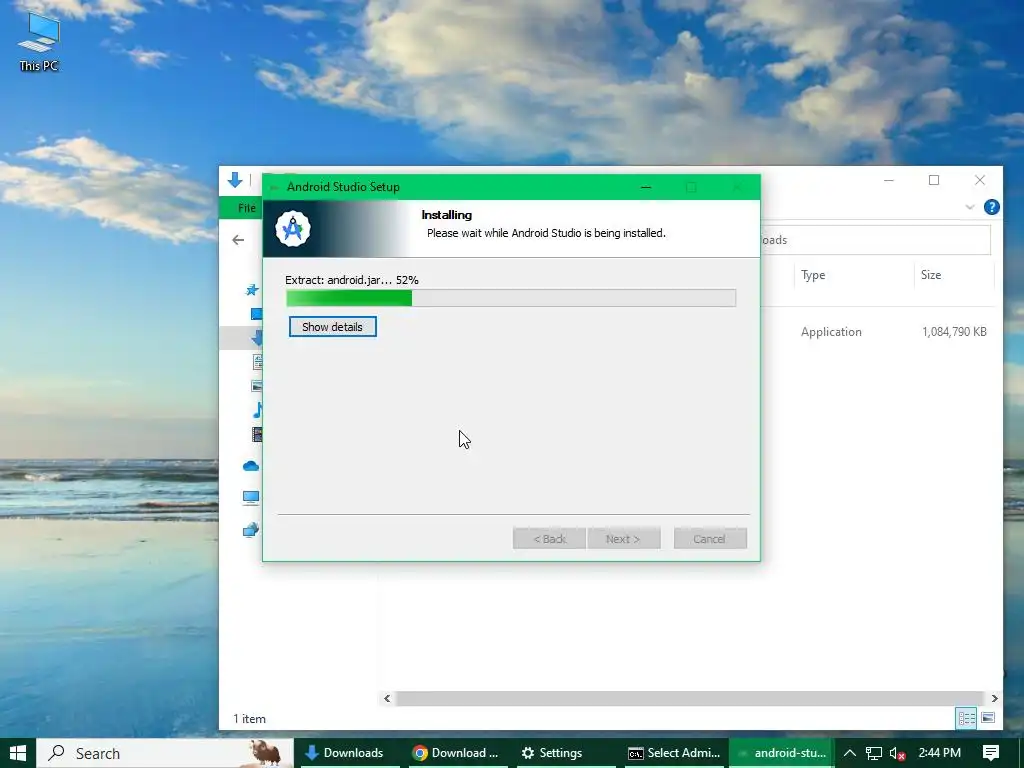1024x768 pixels.
Task: Minimize the Android Studio Setup window
Action: 646,187
